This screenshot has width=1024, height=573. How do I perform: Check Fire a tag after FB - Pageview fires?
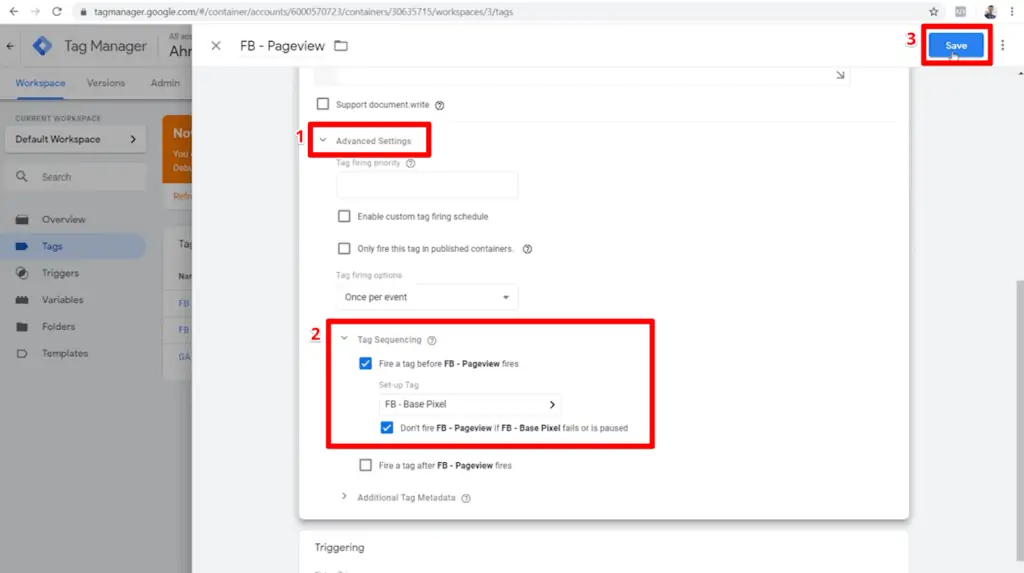pyautogui.click(x=365, y=465)
